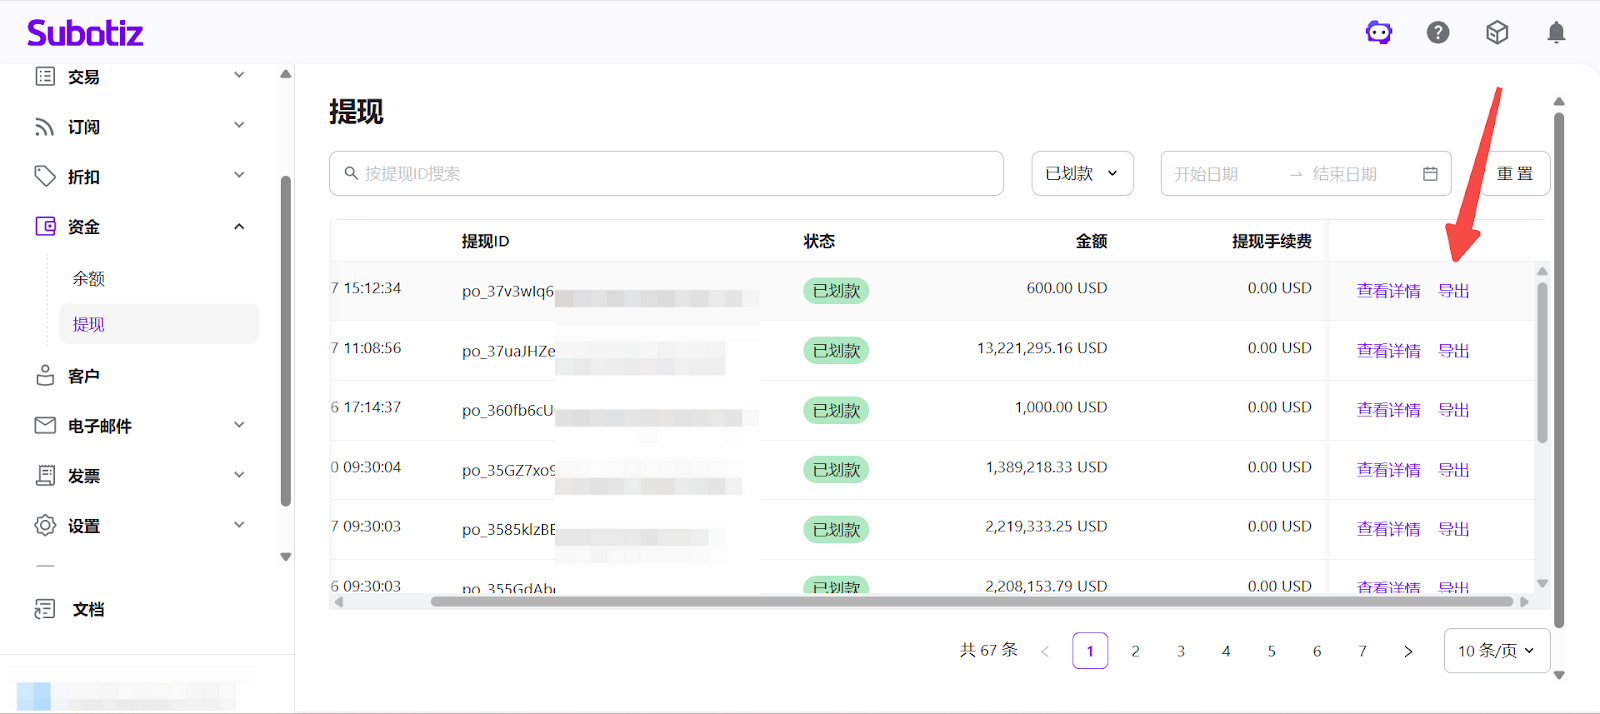Click the 按提现ID搜索 search field
The height and width of the screenshot is (714, 1600).
click(667, 174)
